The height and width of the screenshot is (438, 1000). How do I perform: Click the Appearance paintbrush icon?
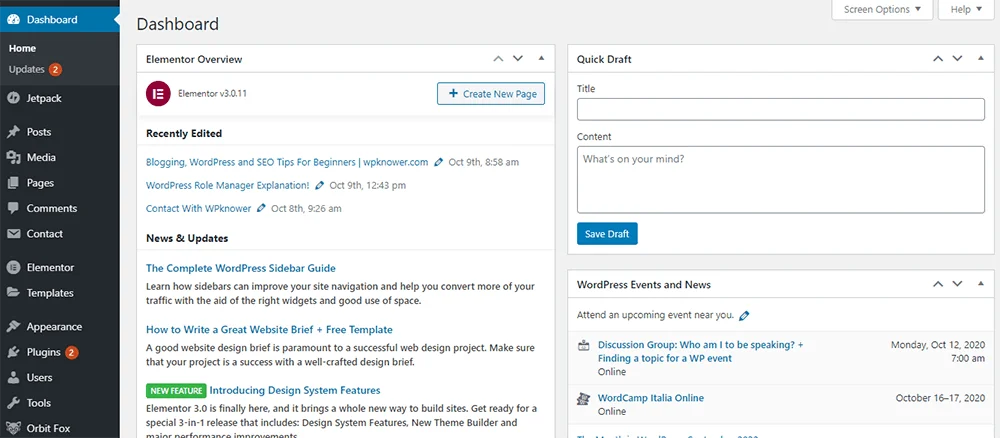[x=13, y=326]
